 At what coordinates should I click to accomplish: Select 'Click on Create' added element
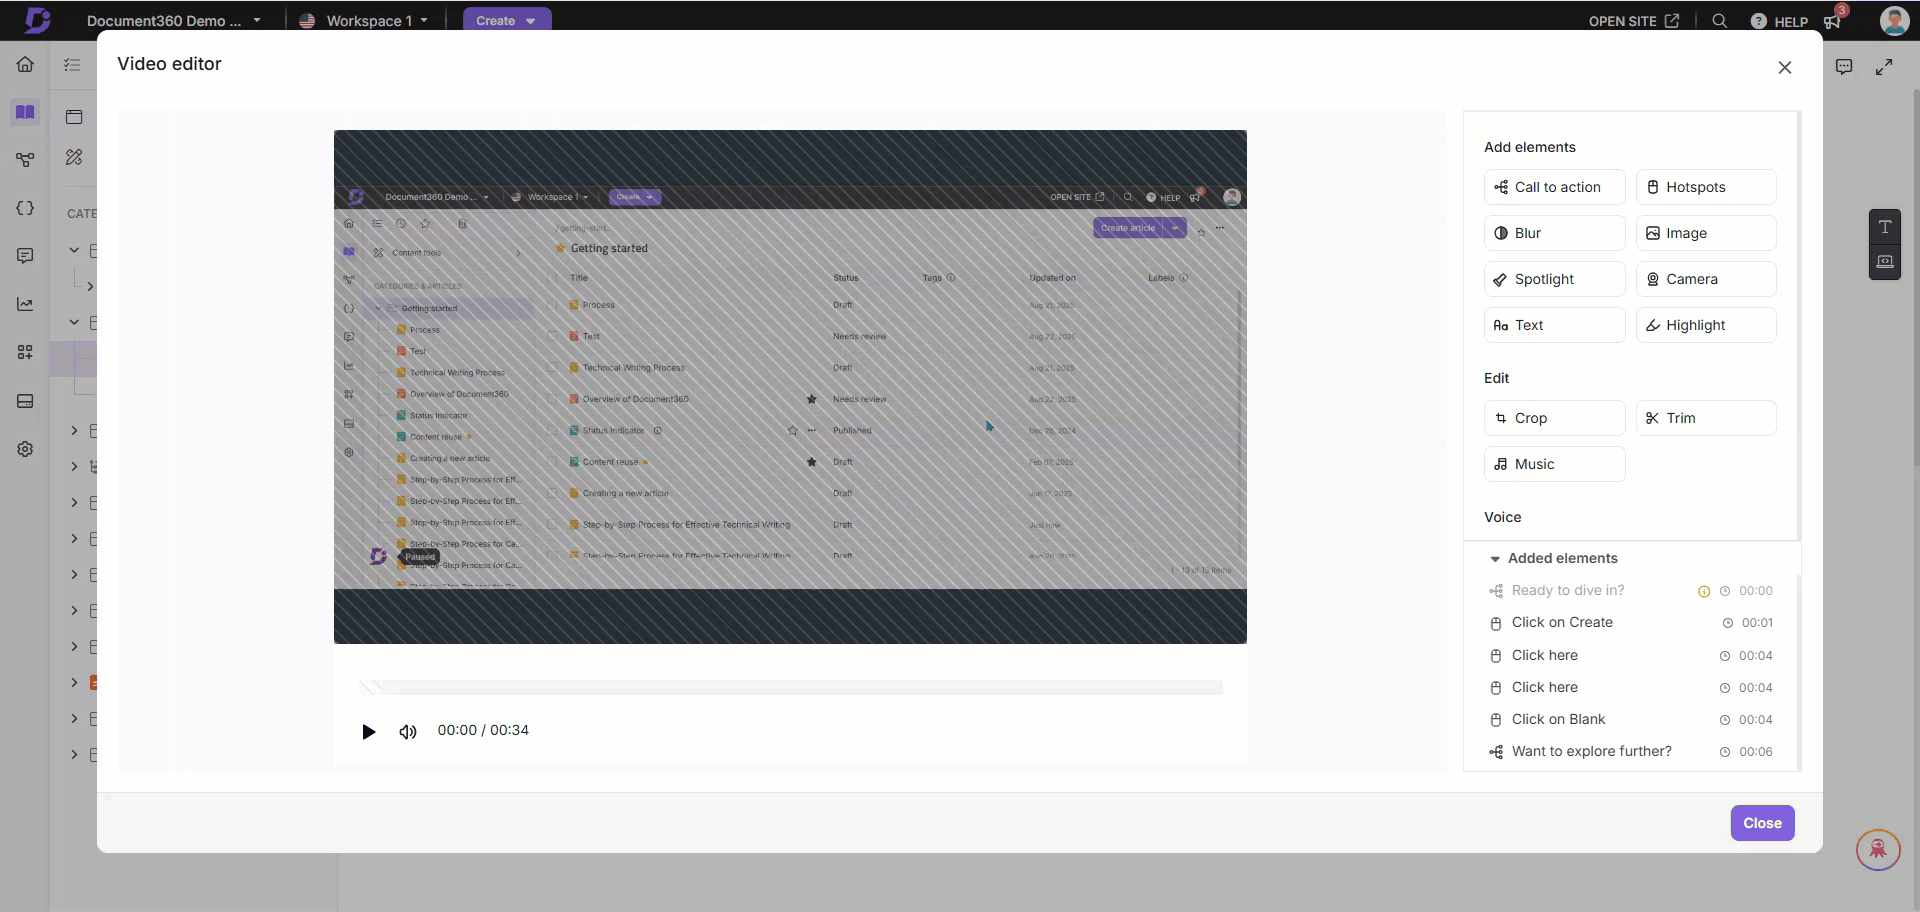click(1630, 623)
